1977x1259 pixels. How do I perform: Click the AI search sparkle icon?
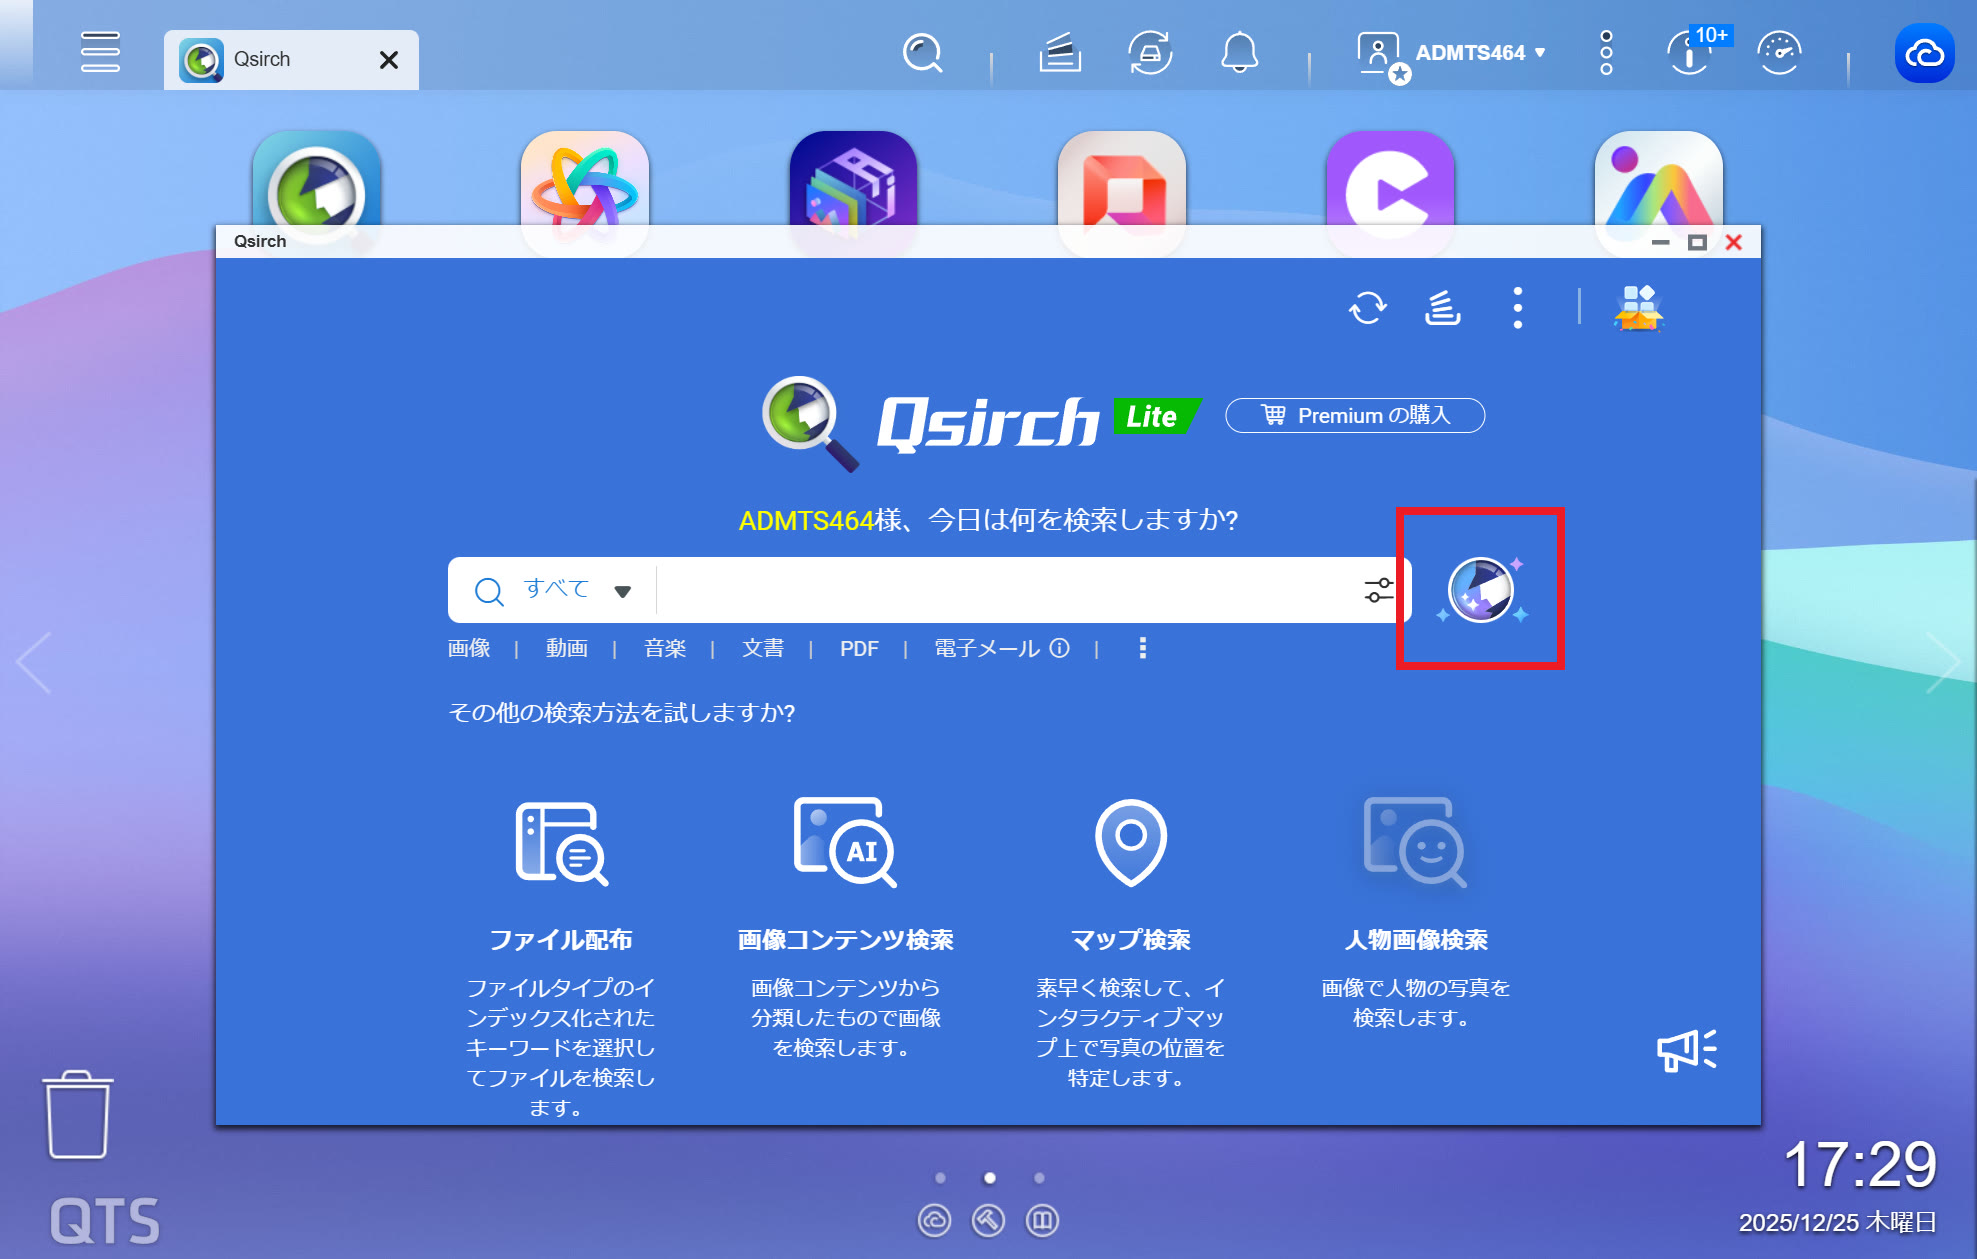click(x=1481, y=590)
